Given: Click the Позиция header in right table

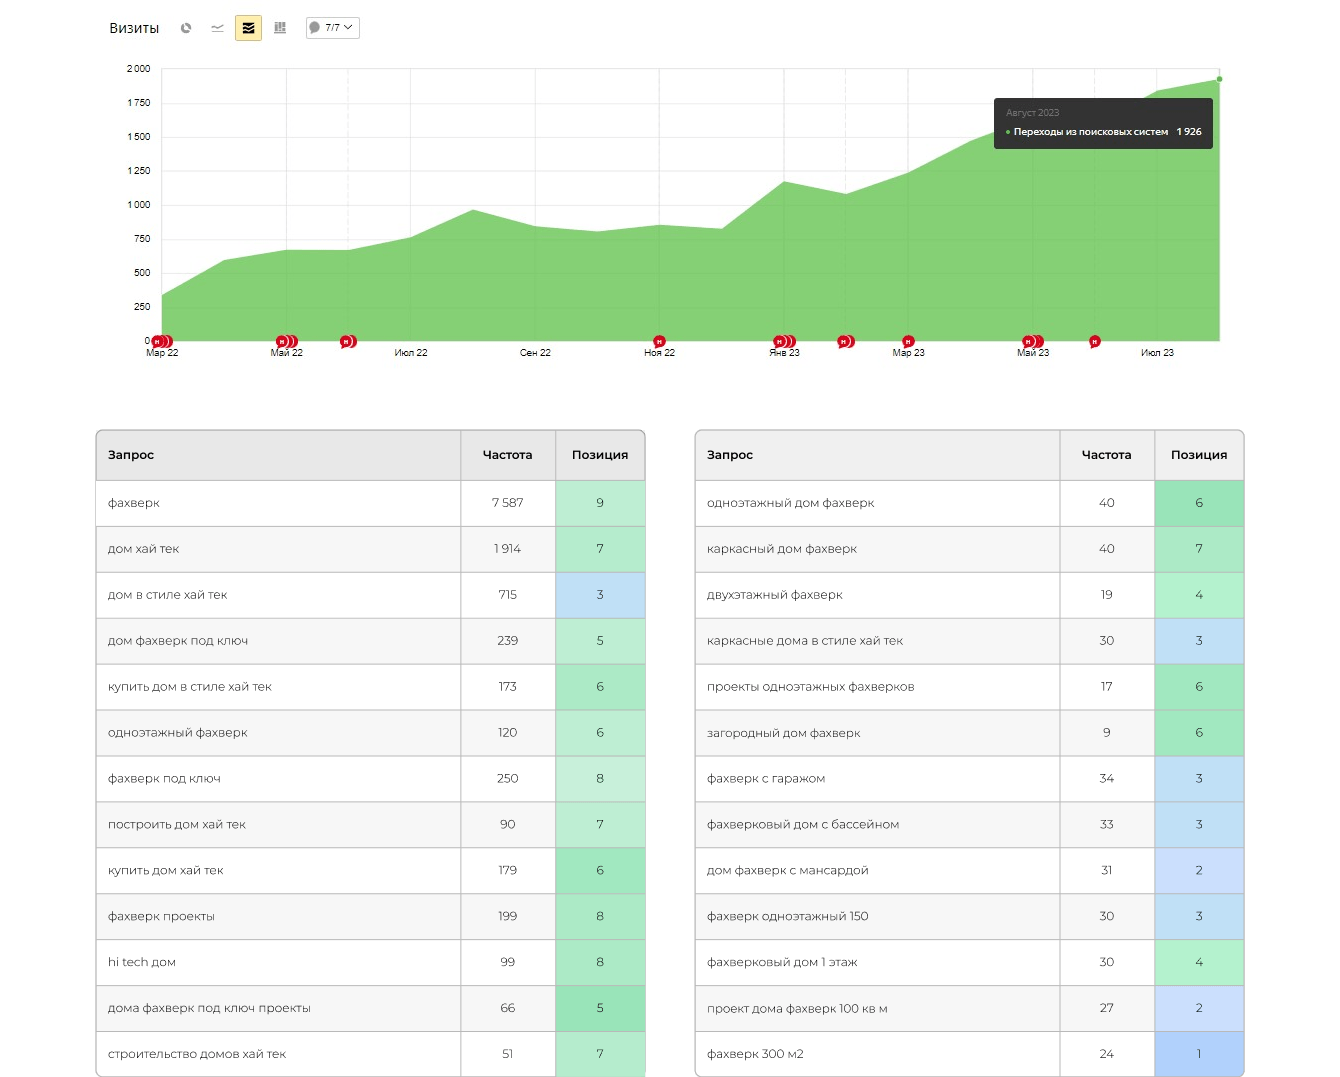Looking at the screenshot, I should pos(1199,455).
